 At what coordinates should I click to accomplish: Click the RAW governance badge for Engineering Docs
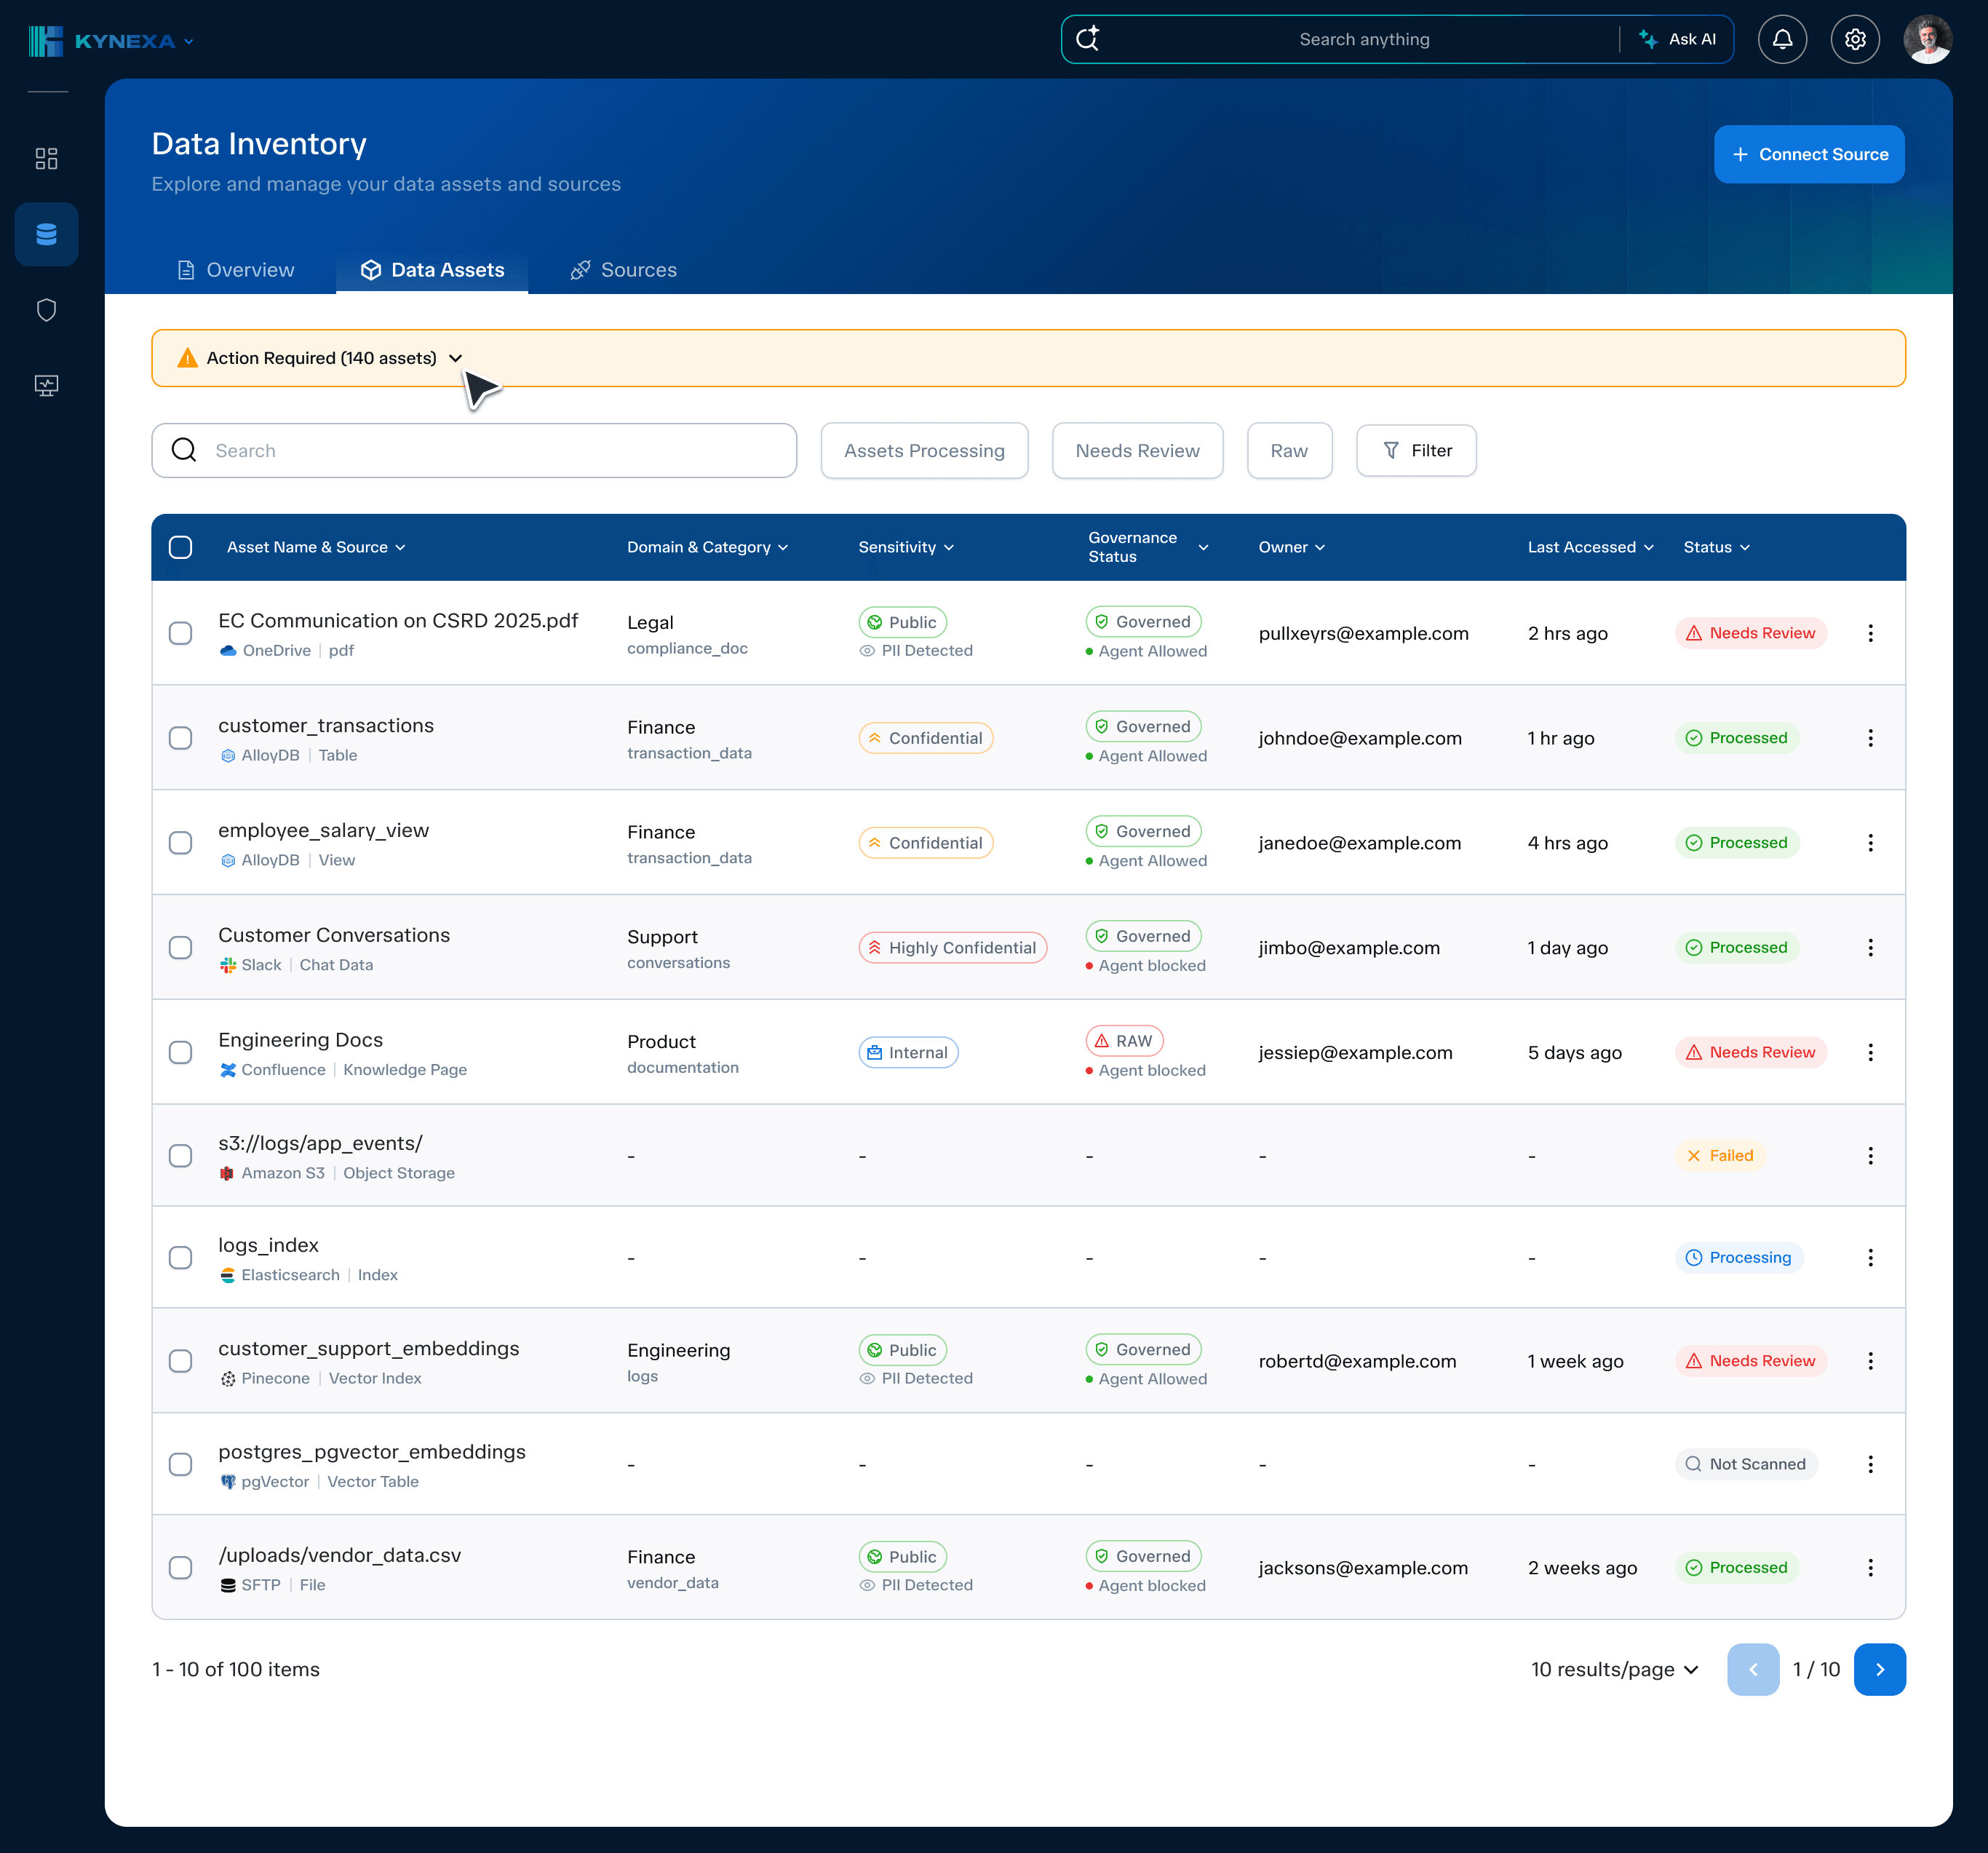point(1124,1040)
